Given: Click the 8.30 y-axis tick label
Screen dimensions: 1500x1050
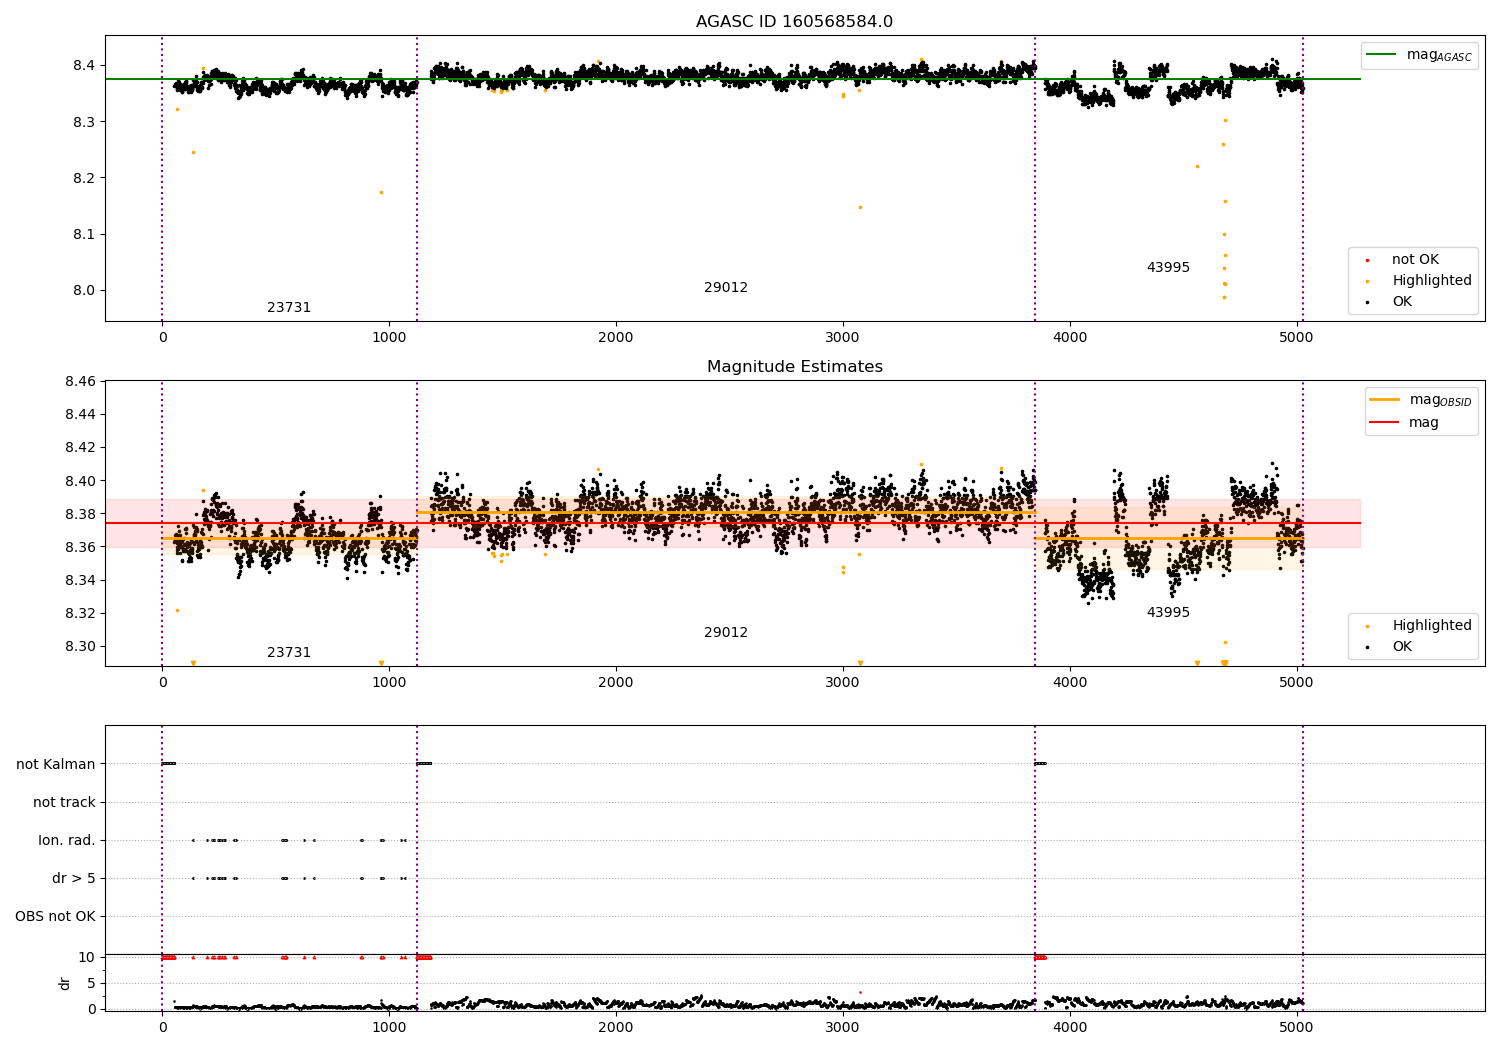Looking at the screenshot, I should (80, 647).
